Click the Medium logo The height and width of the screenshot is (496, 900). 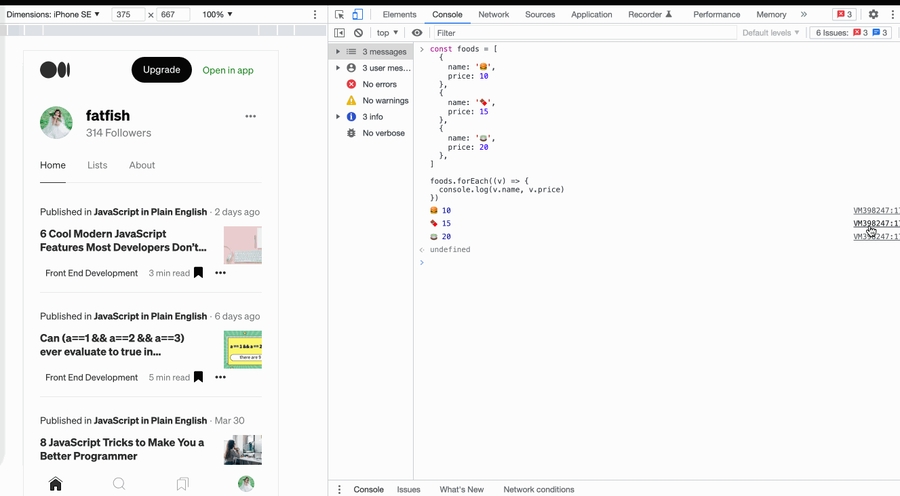coord(55,70)
